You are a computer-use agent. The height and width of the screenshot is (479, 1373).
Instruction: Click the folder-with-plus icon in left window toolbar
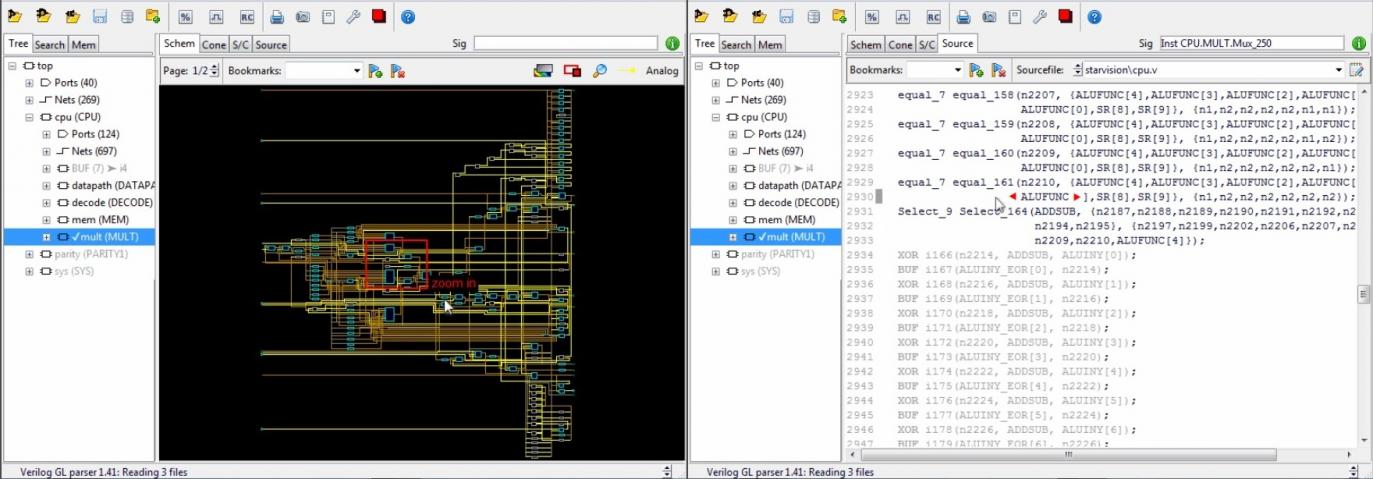coord(153,16)
